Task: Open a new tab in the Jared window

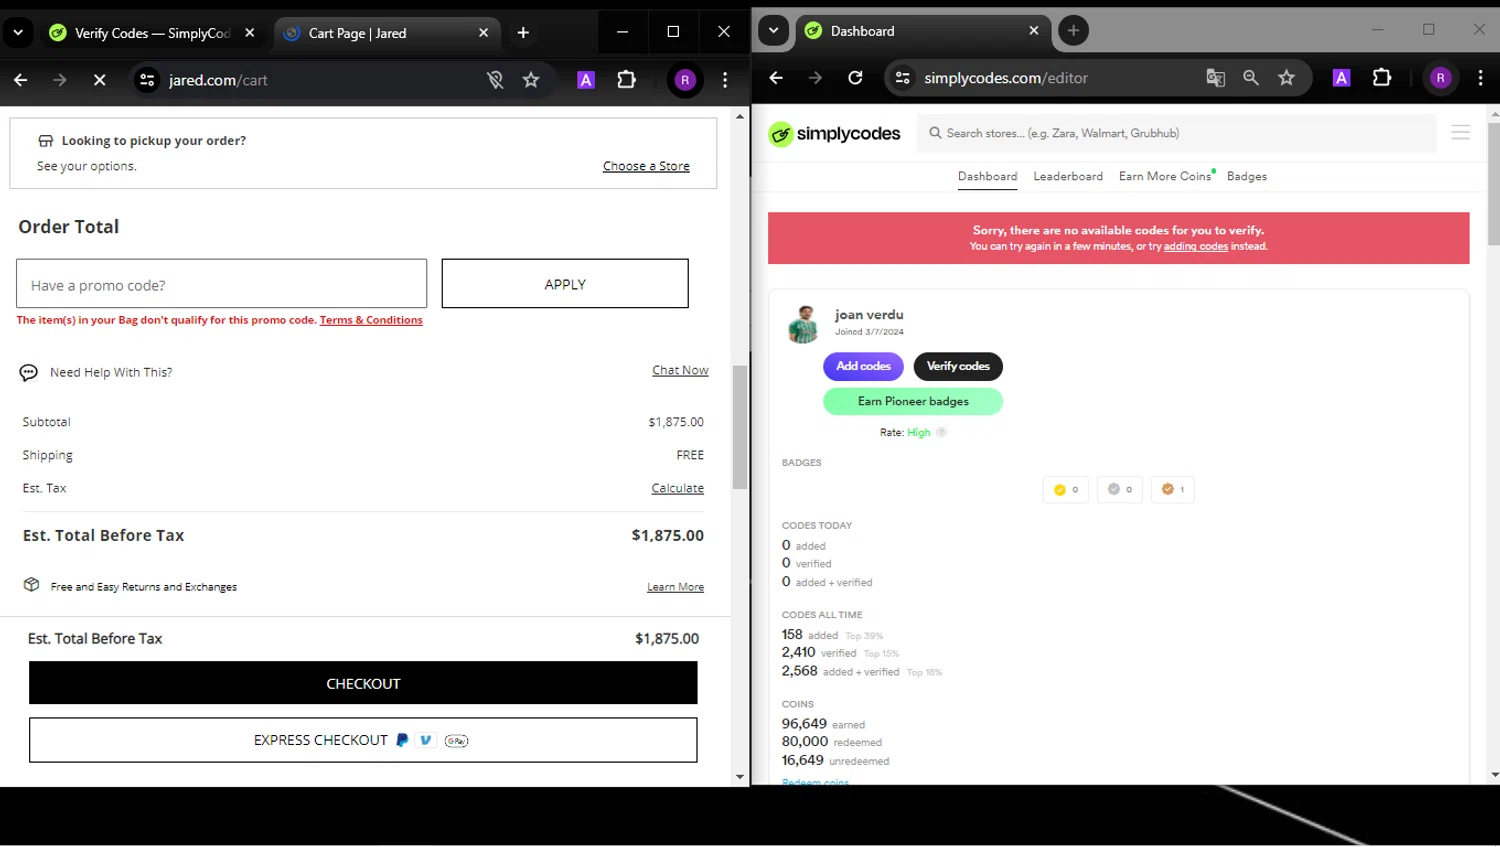Action: [523, 33]
